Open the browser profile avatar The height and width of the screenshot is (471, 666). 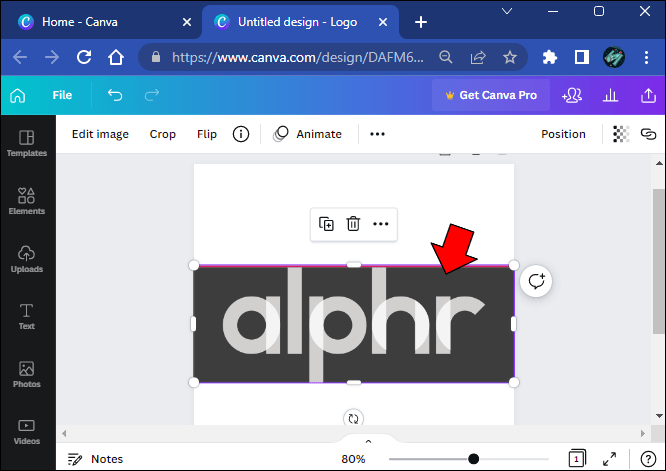click(x=614, y=57)
